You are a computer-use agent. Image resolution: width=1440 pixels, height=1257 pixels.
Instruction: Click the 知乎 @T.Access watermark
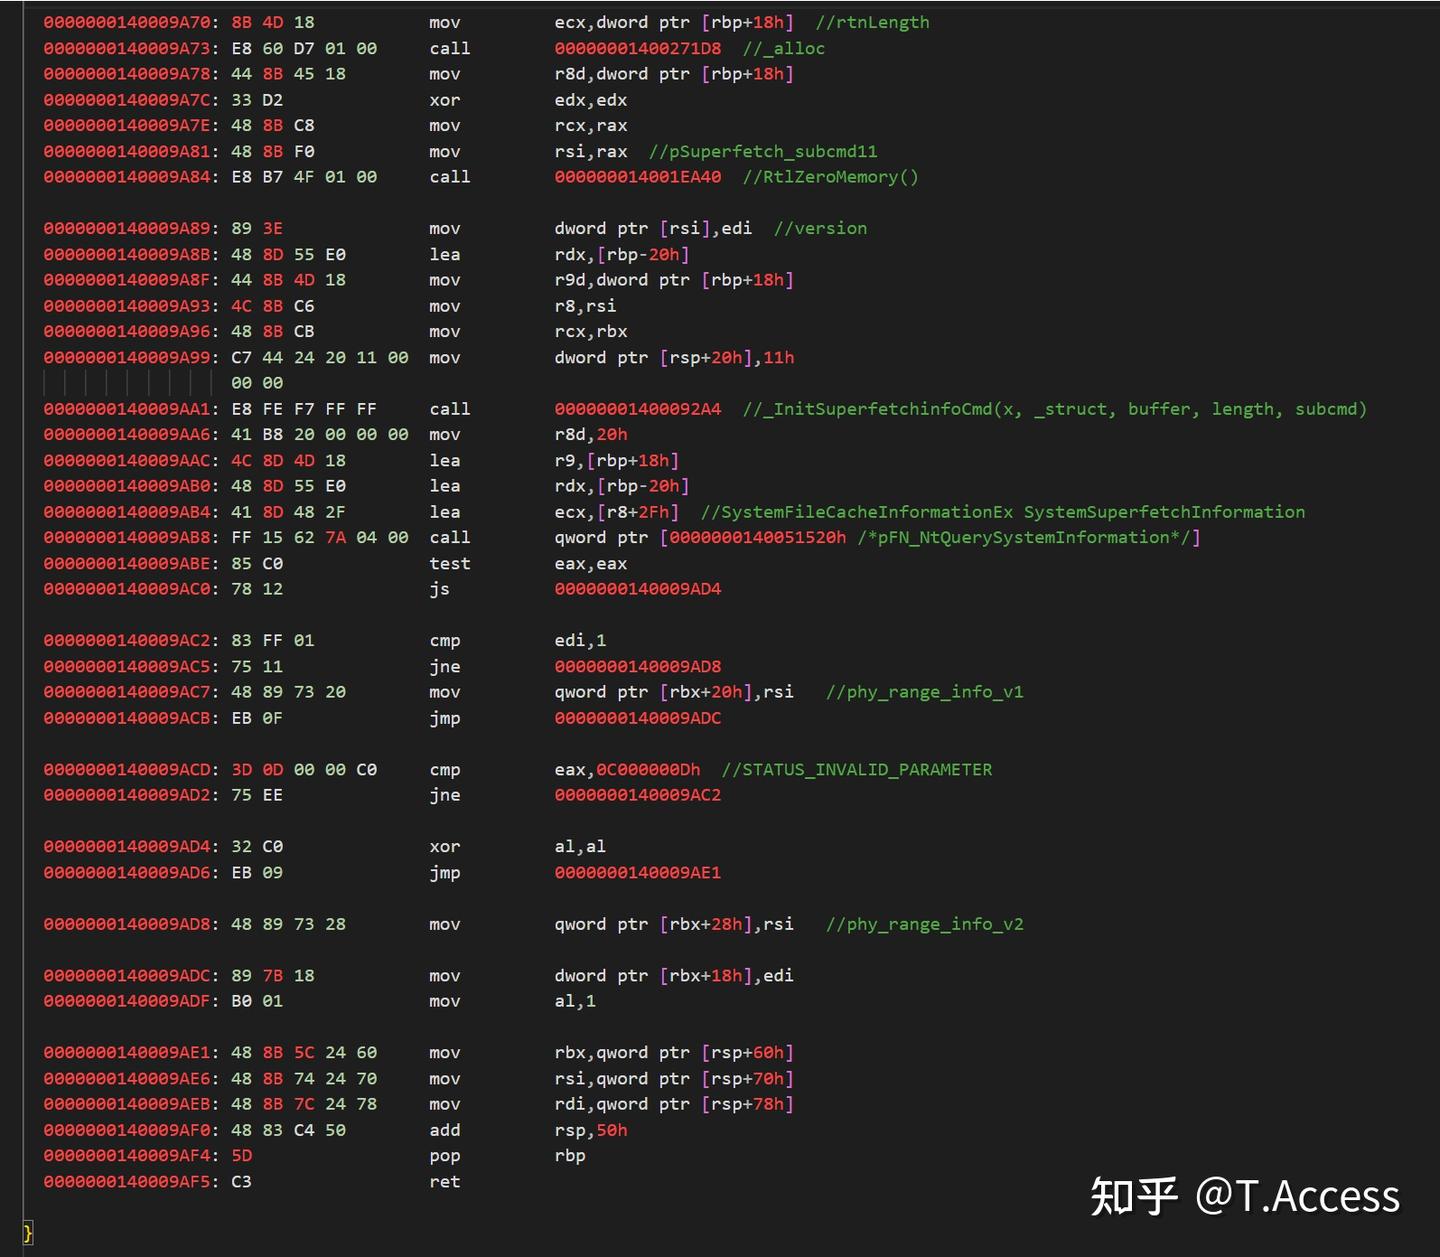[x=1245, y=1196]
